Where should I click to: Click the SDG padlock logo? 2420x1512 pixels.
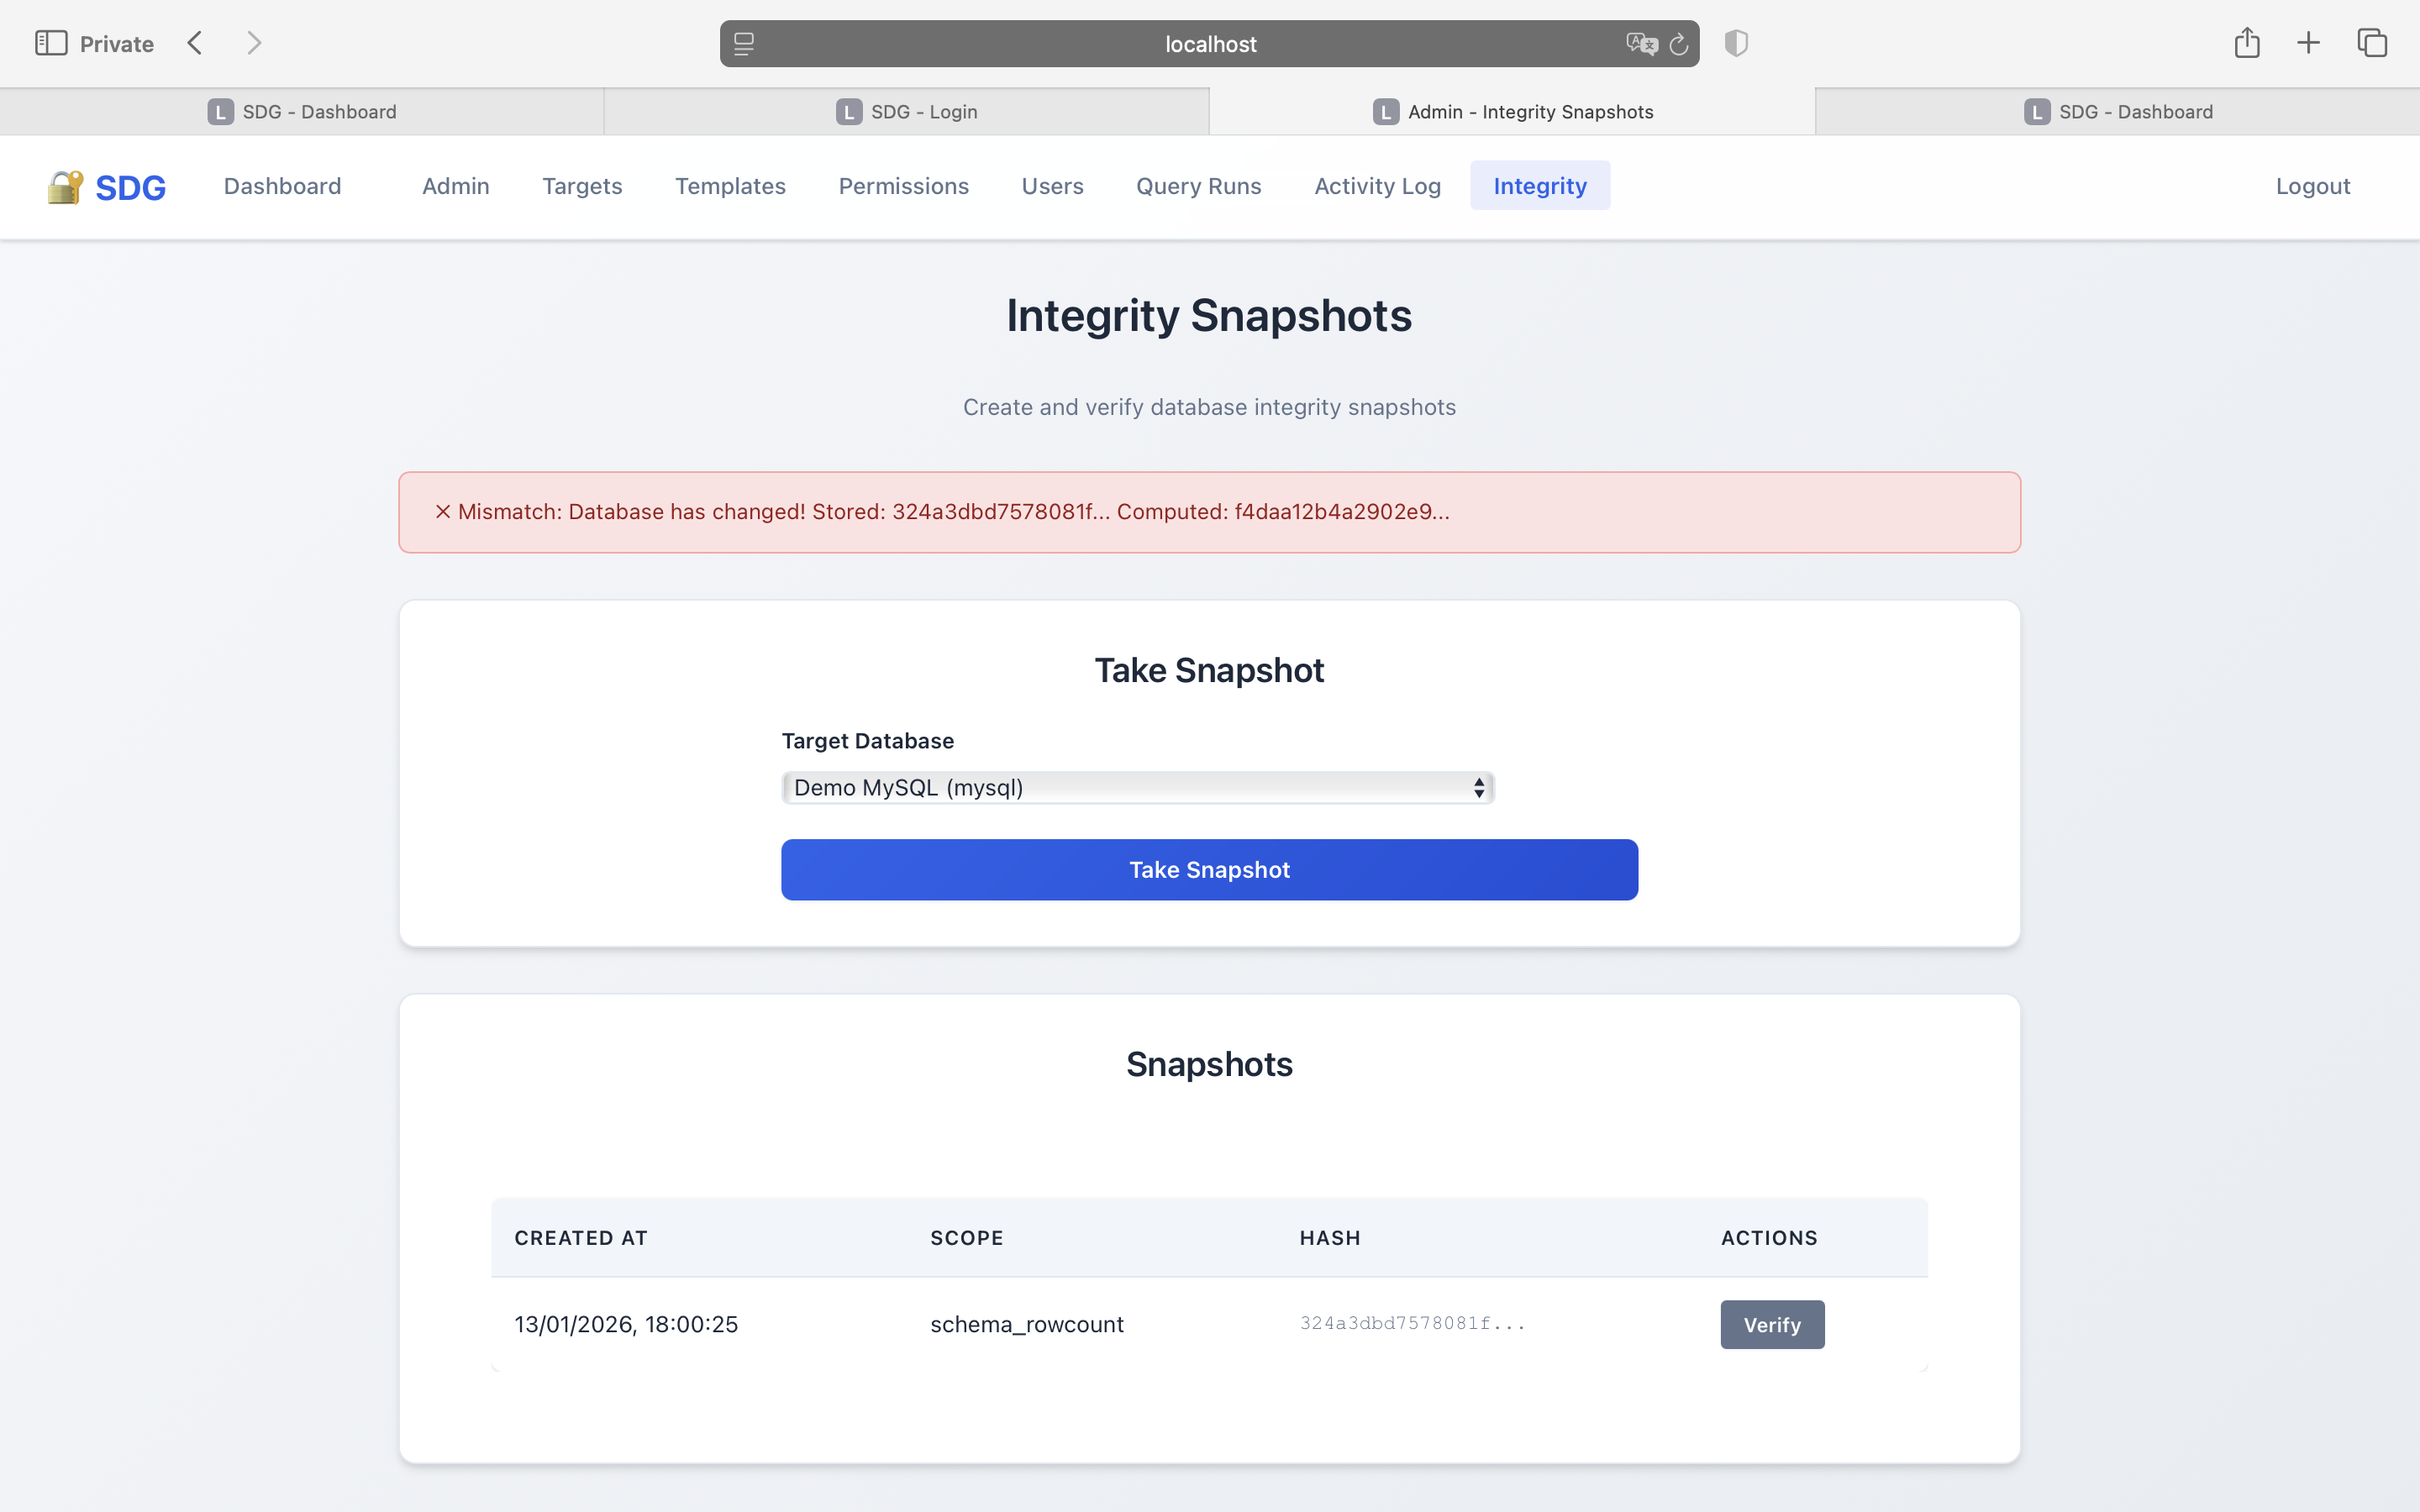coord(64,186)
